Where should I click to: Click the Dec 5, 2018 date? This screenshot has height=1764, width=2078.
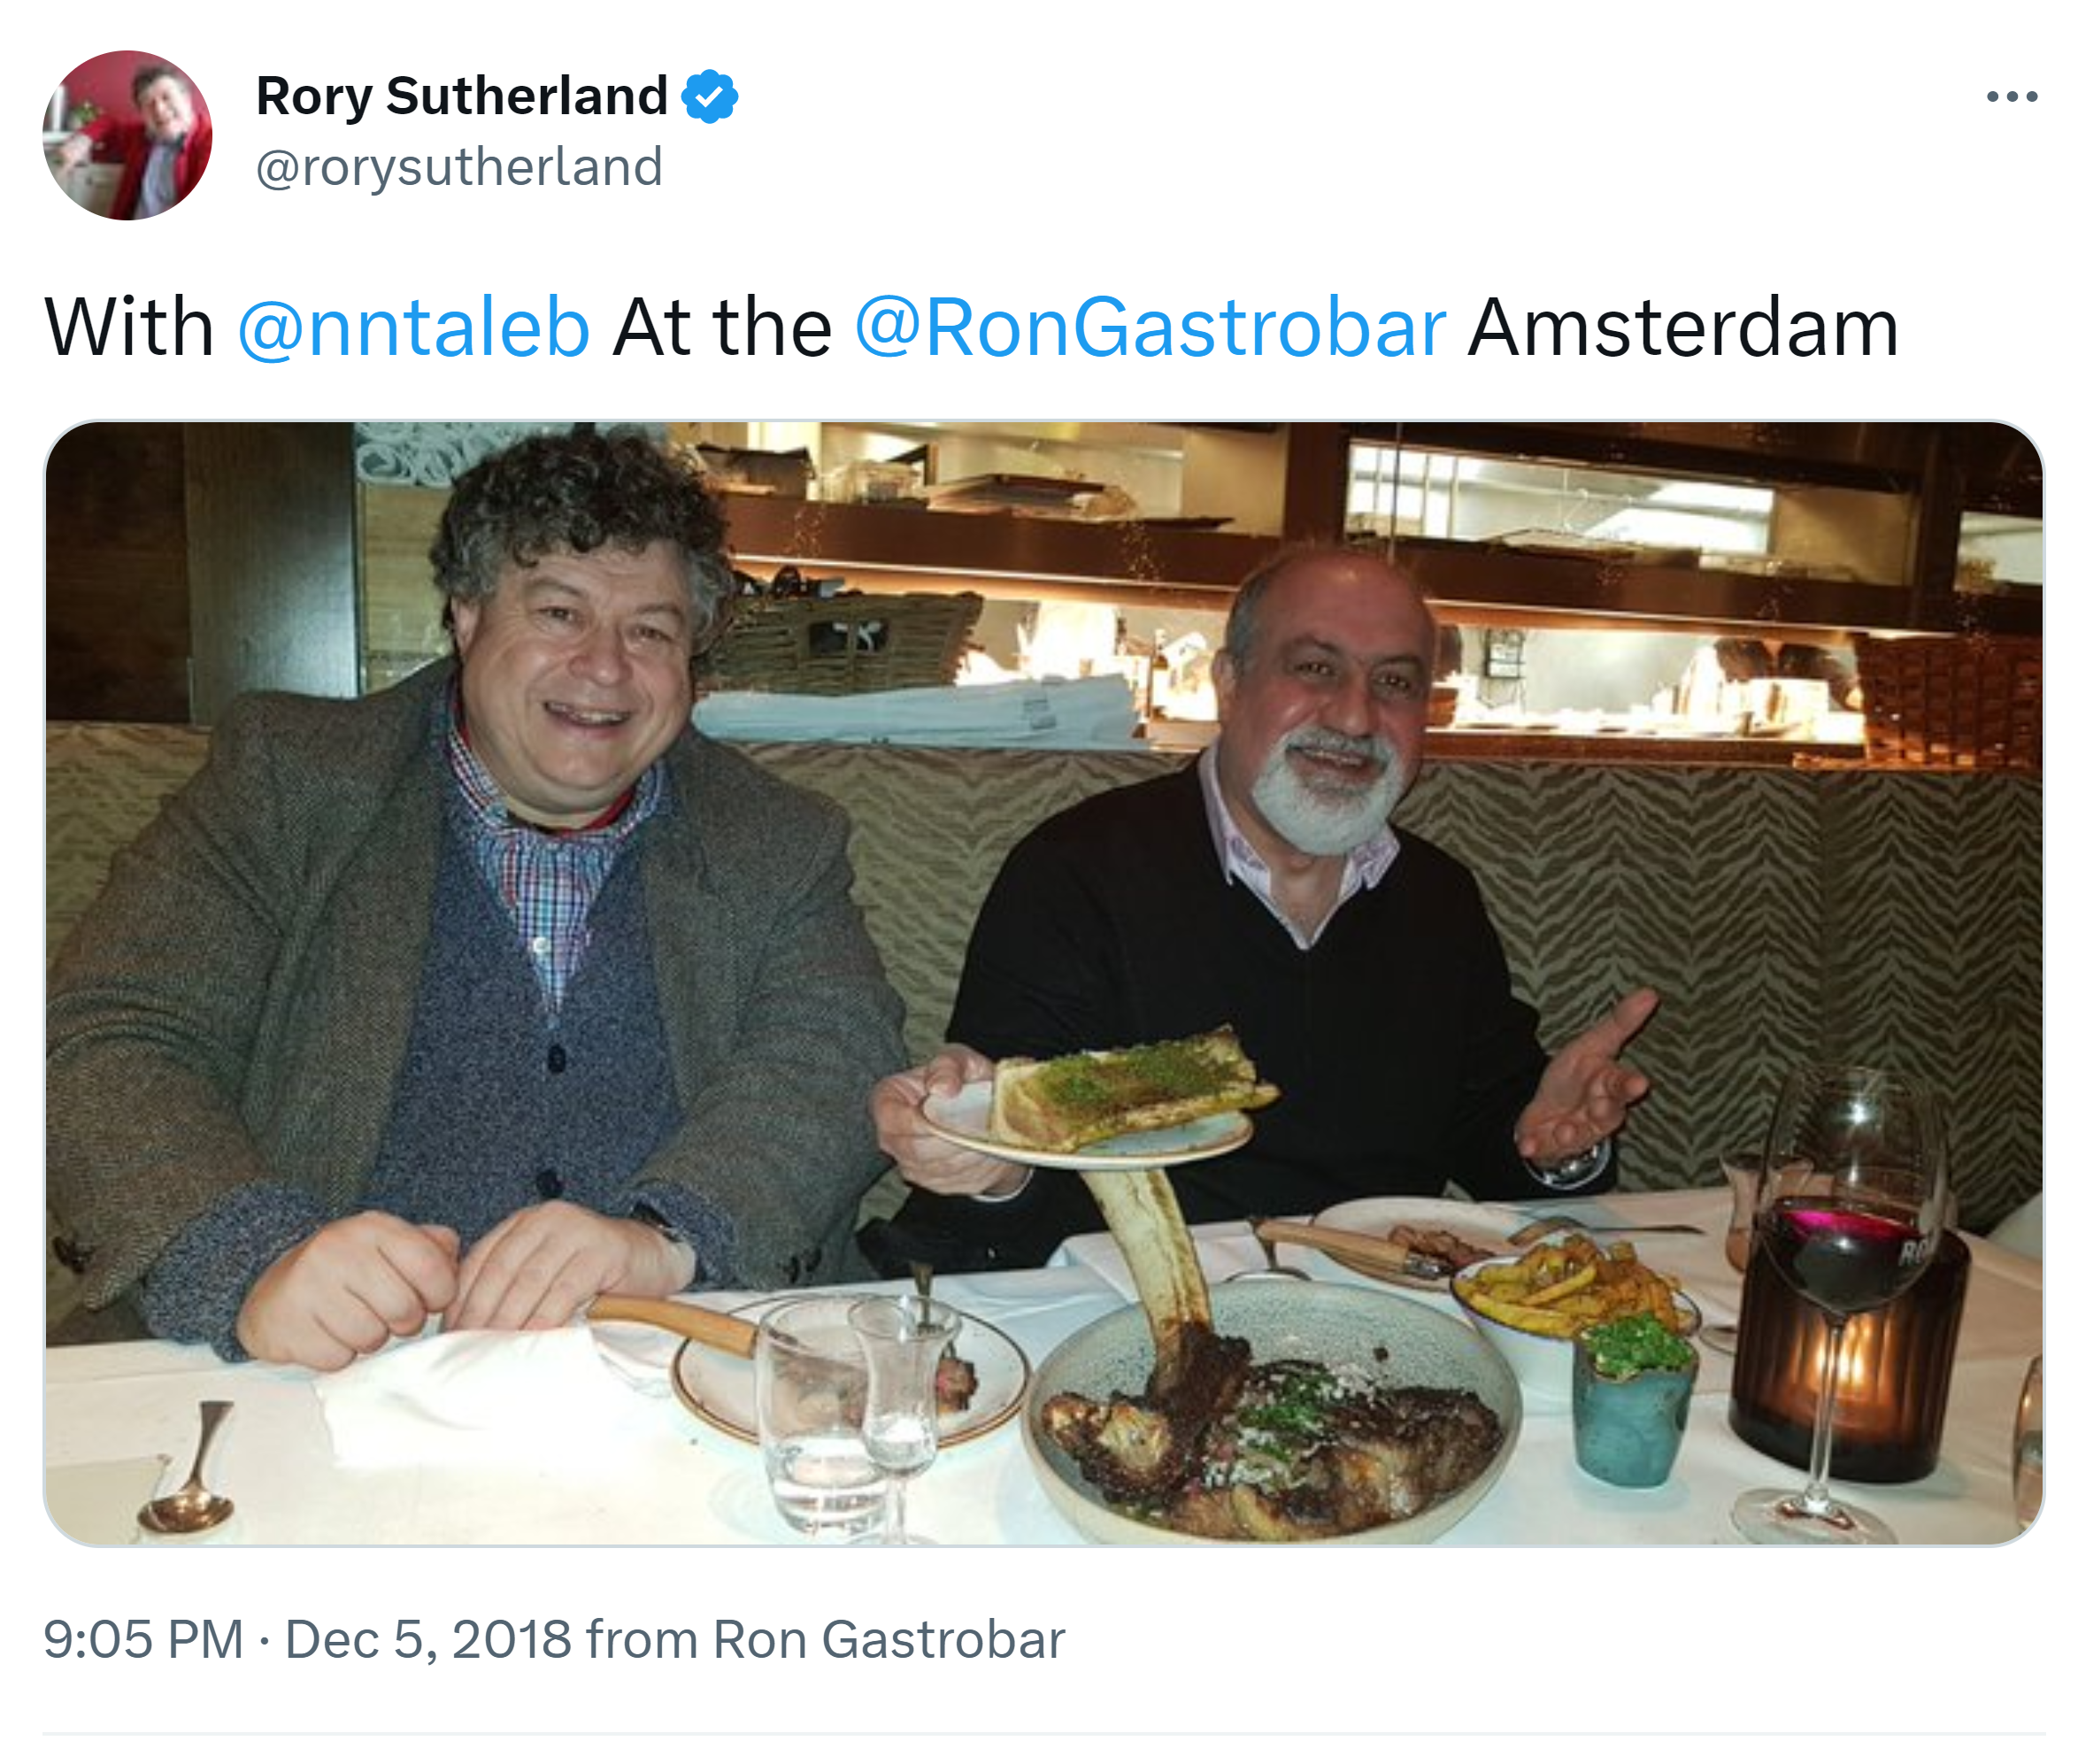(428, 1640)
